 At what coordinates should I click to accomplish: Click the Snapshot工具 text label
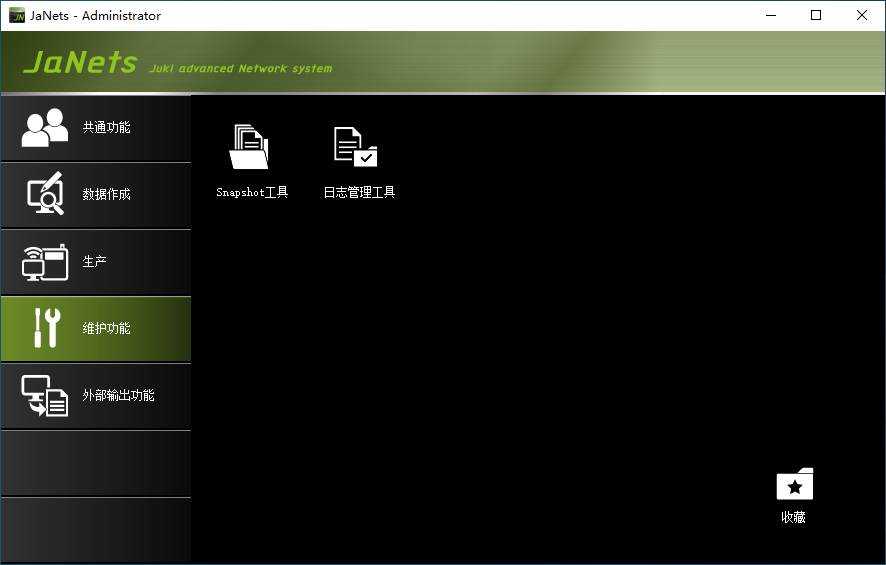click(x=252, y=193)
